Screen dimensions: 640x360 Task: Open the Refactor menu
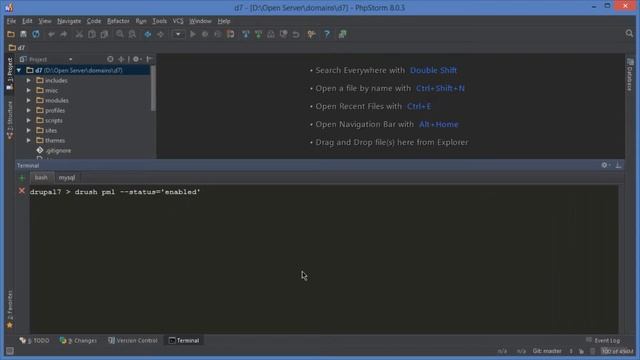(118, 21)
